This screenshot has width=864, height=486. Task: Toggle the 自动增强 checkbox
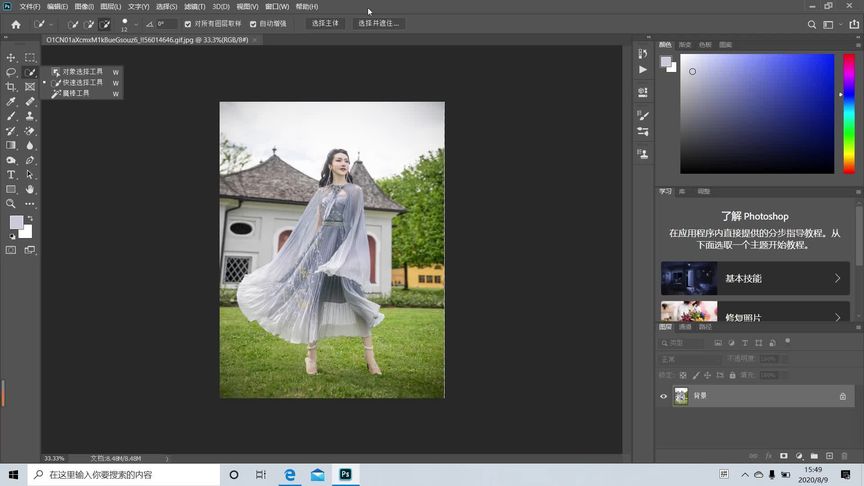click(253, 23)
